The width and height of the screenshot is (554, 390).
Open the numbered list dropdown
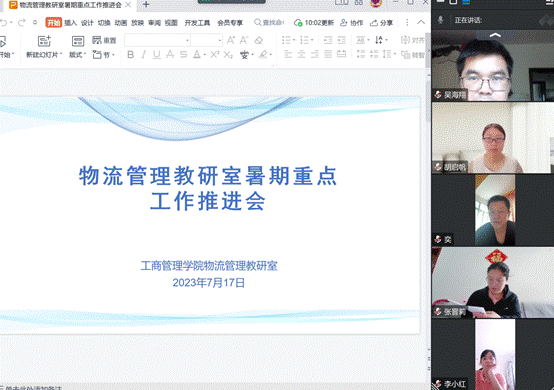coord(306,40)
